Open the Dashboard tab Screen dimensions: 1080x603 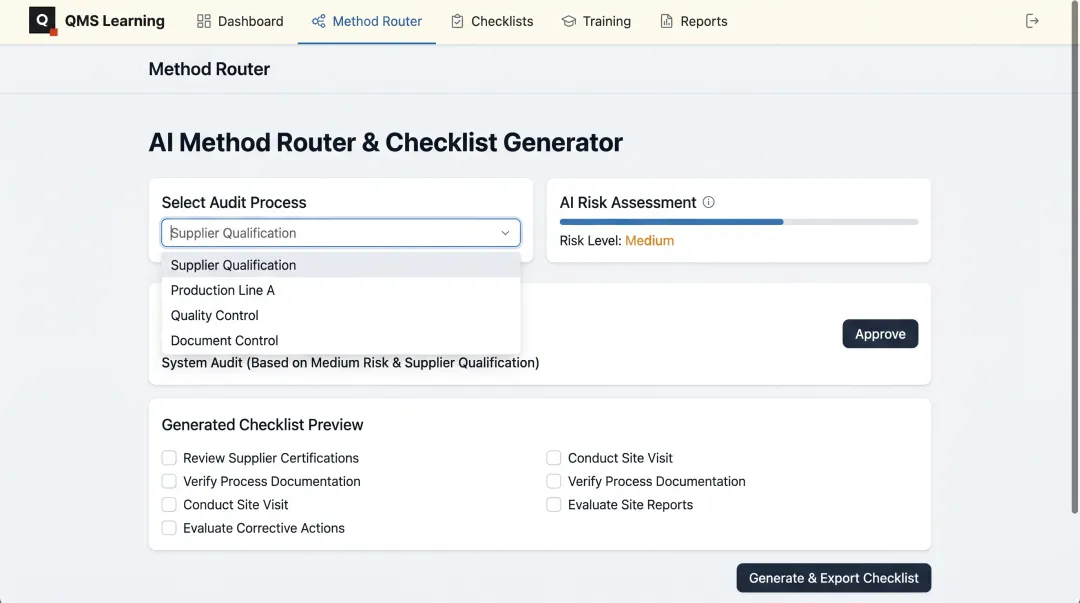coord(240,21)
